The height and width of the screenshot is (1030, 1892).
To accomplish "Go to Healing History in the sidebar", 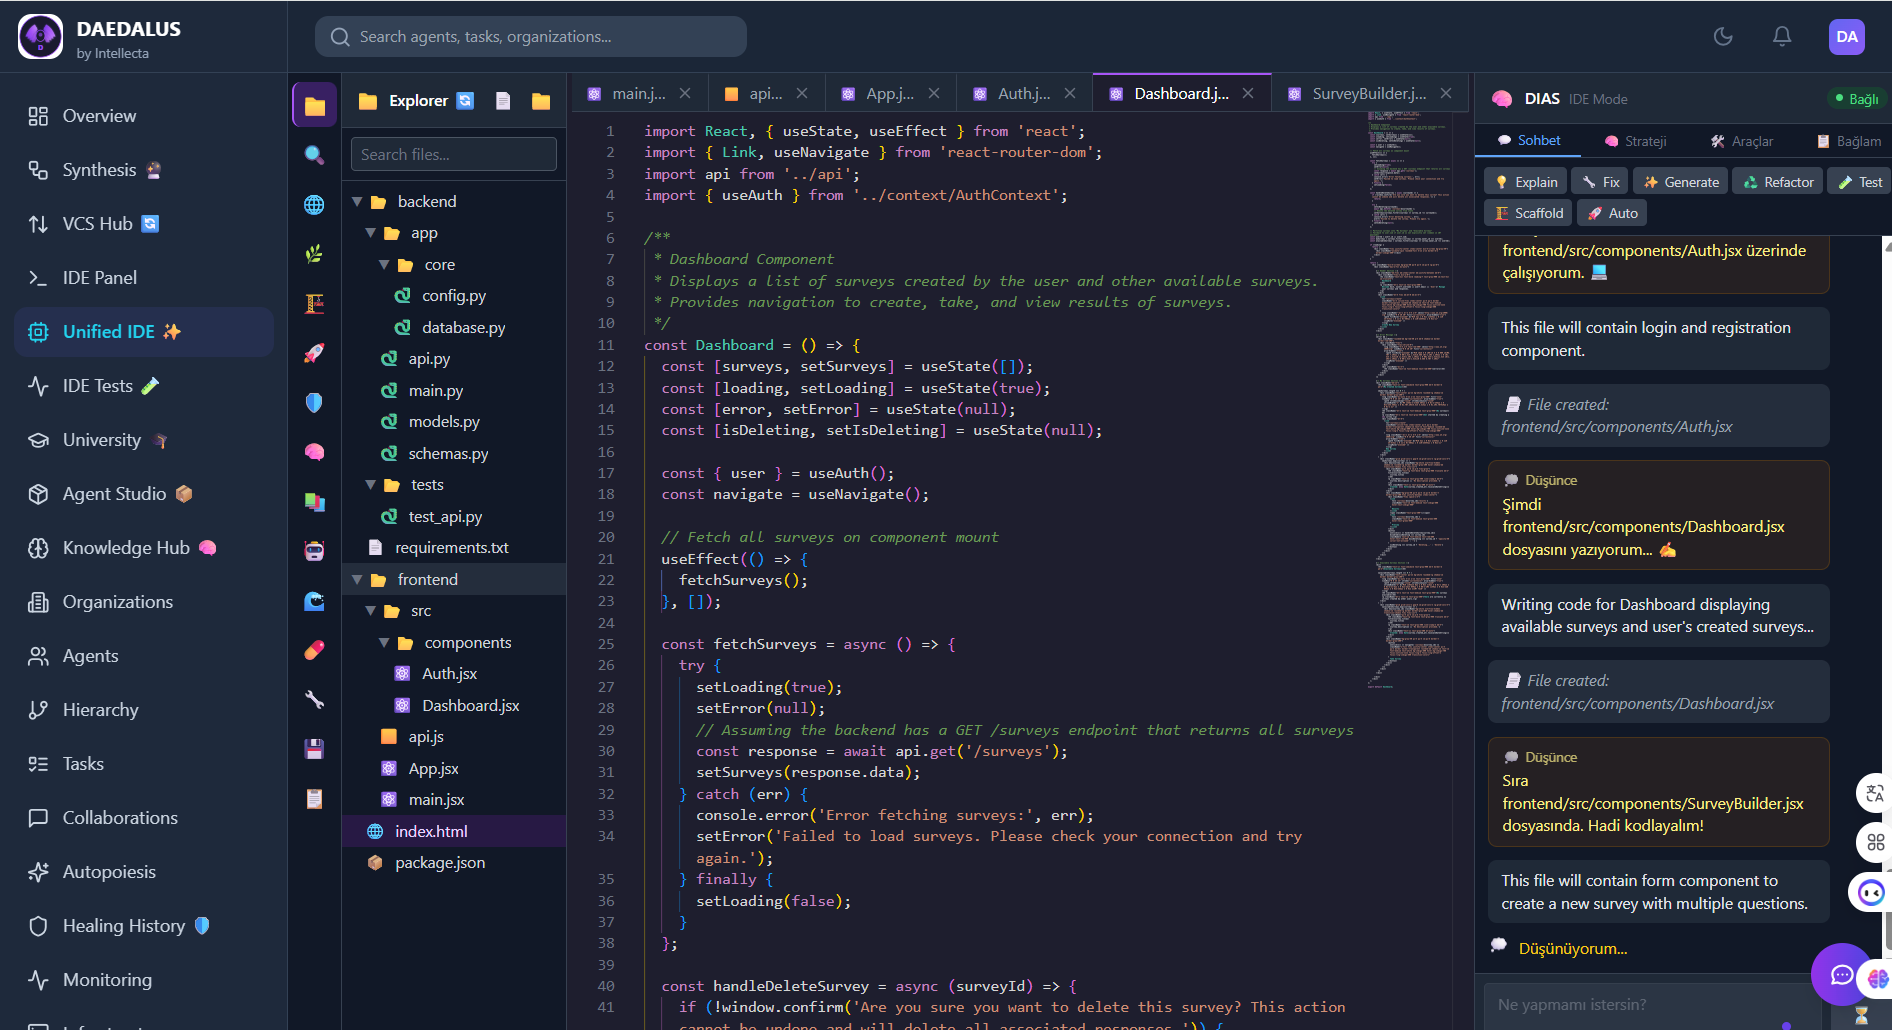I will 144,926.
